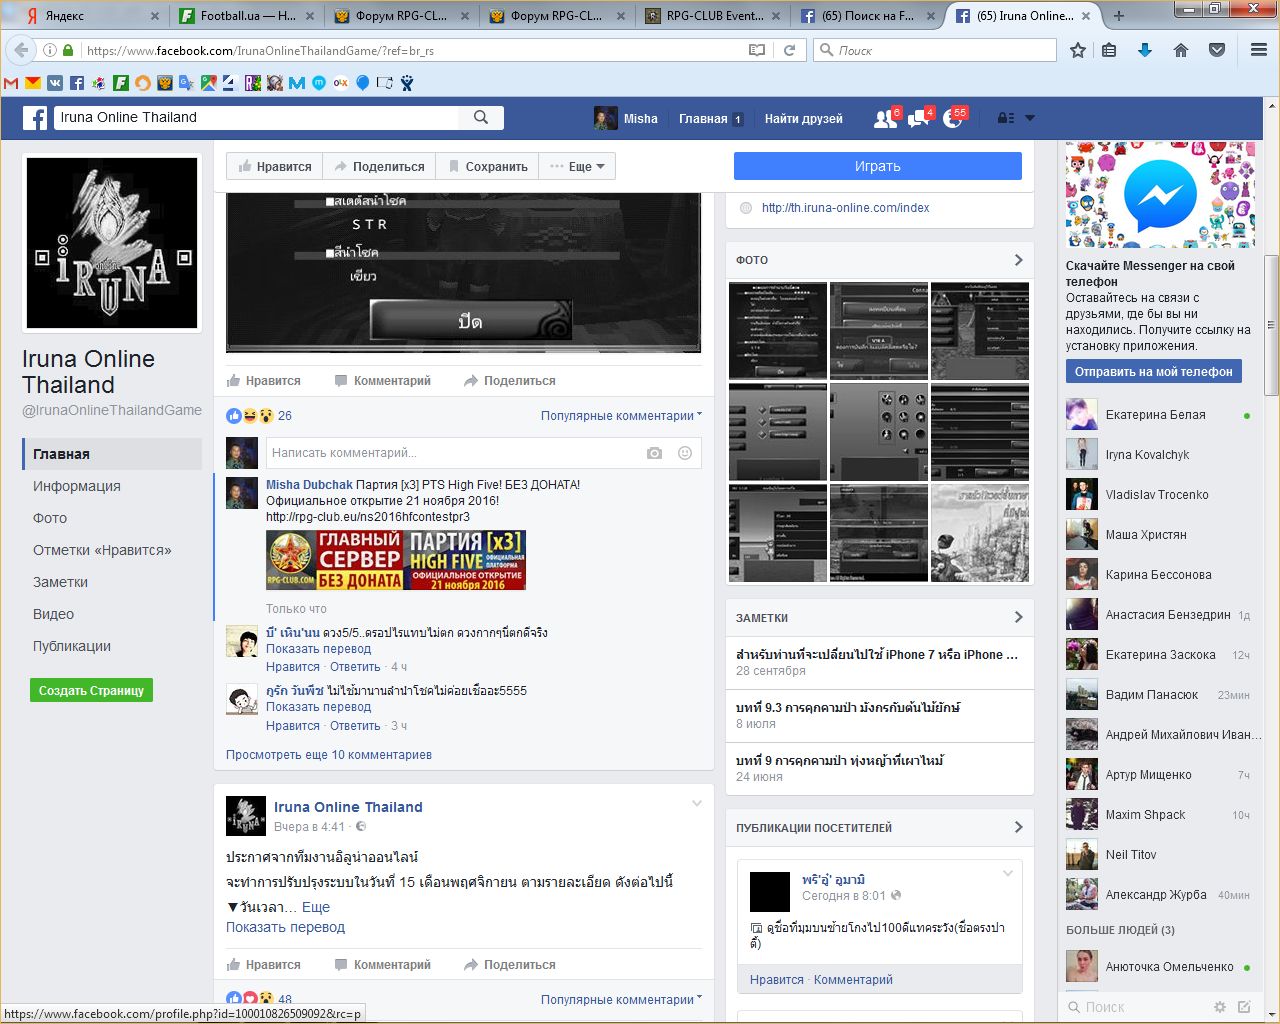
Task: Open friend requests notifications icon
Action: [x=885, y=118]
